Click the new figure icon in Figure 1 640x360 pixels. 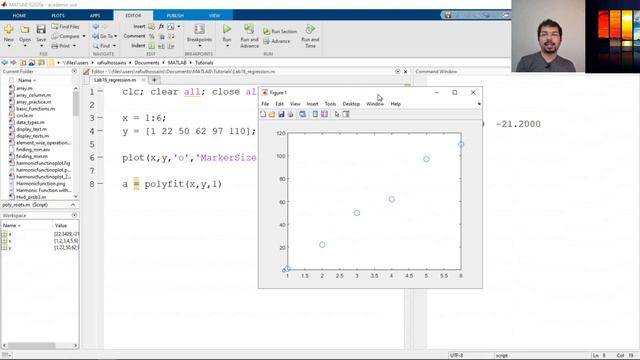click(x=263, y=114)
